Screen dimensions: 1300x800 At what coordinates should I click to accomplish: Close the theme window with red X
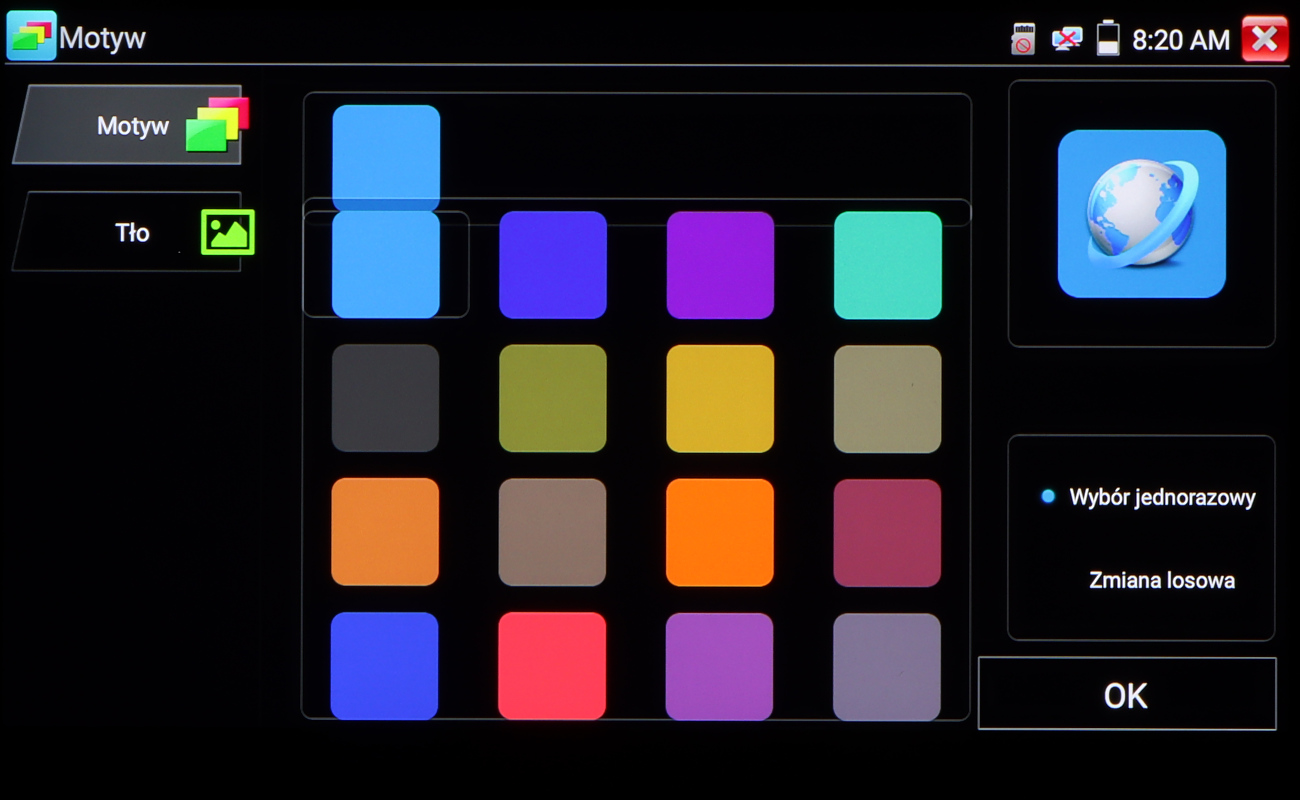click(x=1264, y=39)
